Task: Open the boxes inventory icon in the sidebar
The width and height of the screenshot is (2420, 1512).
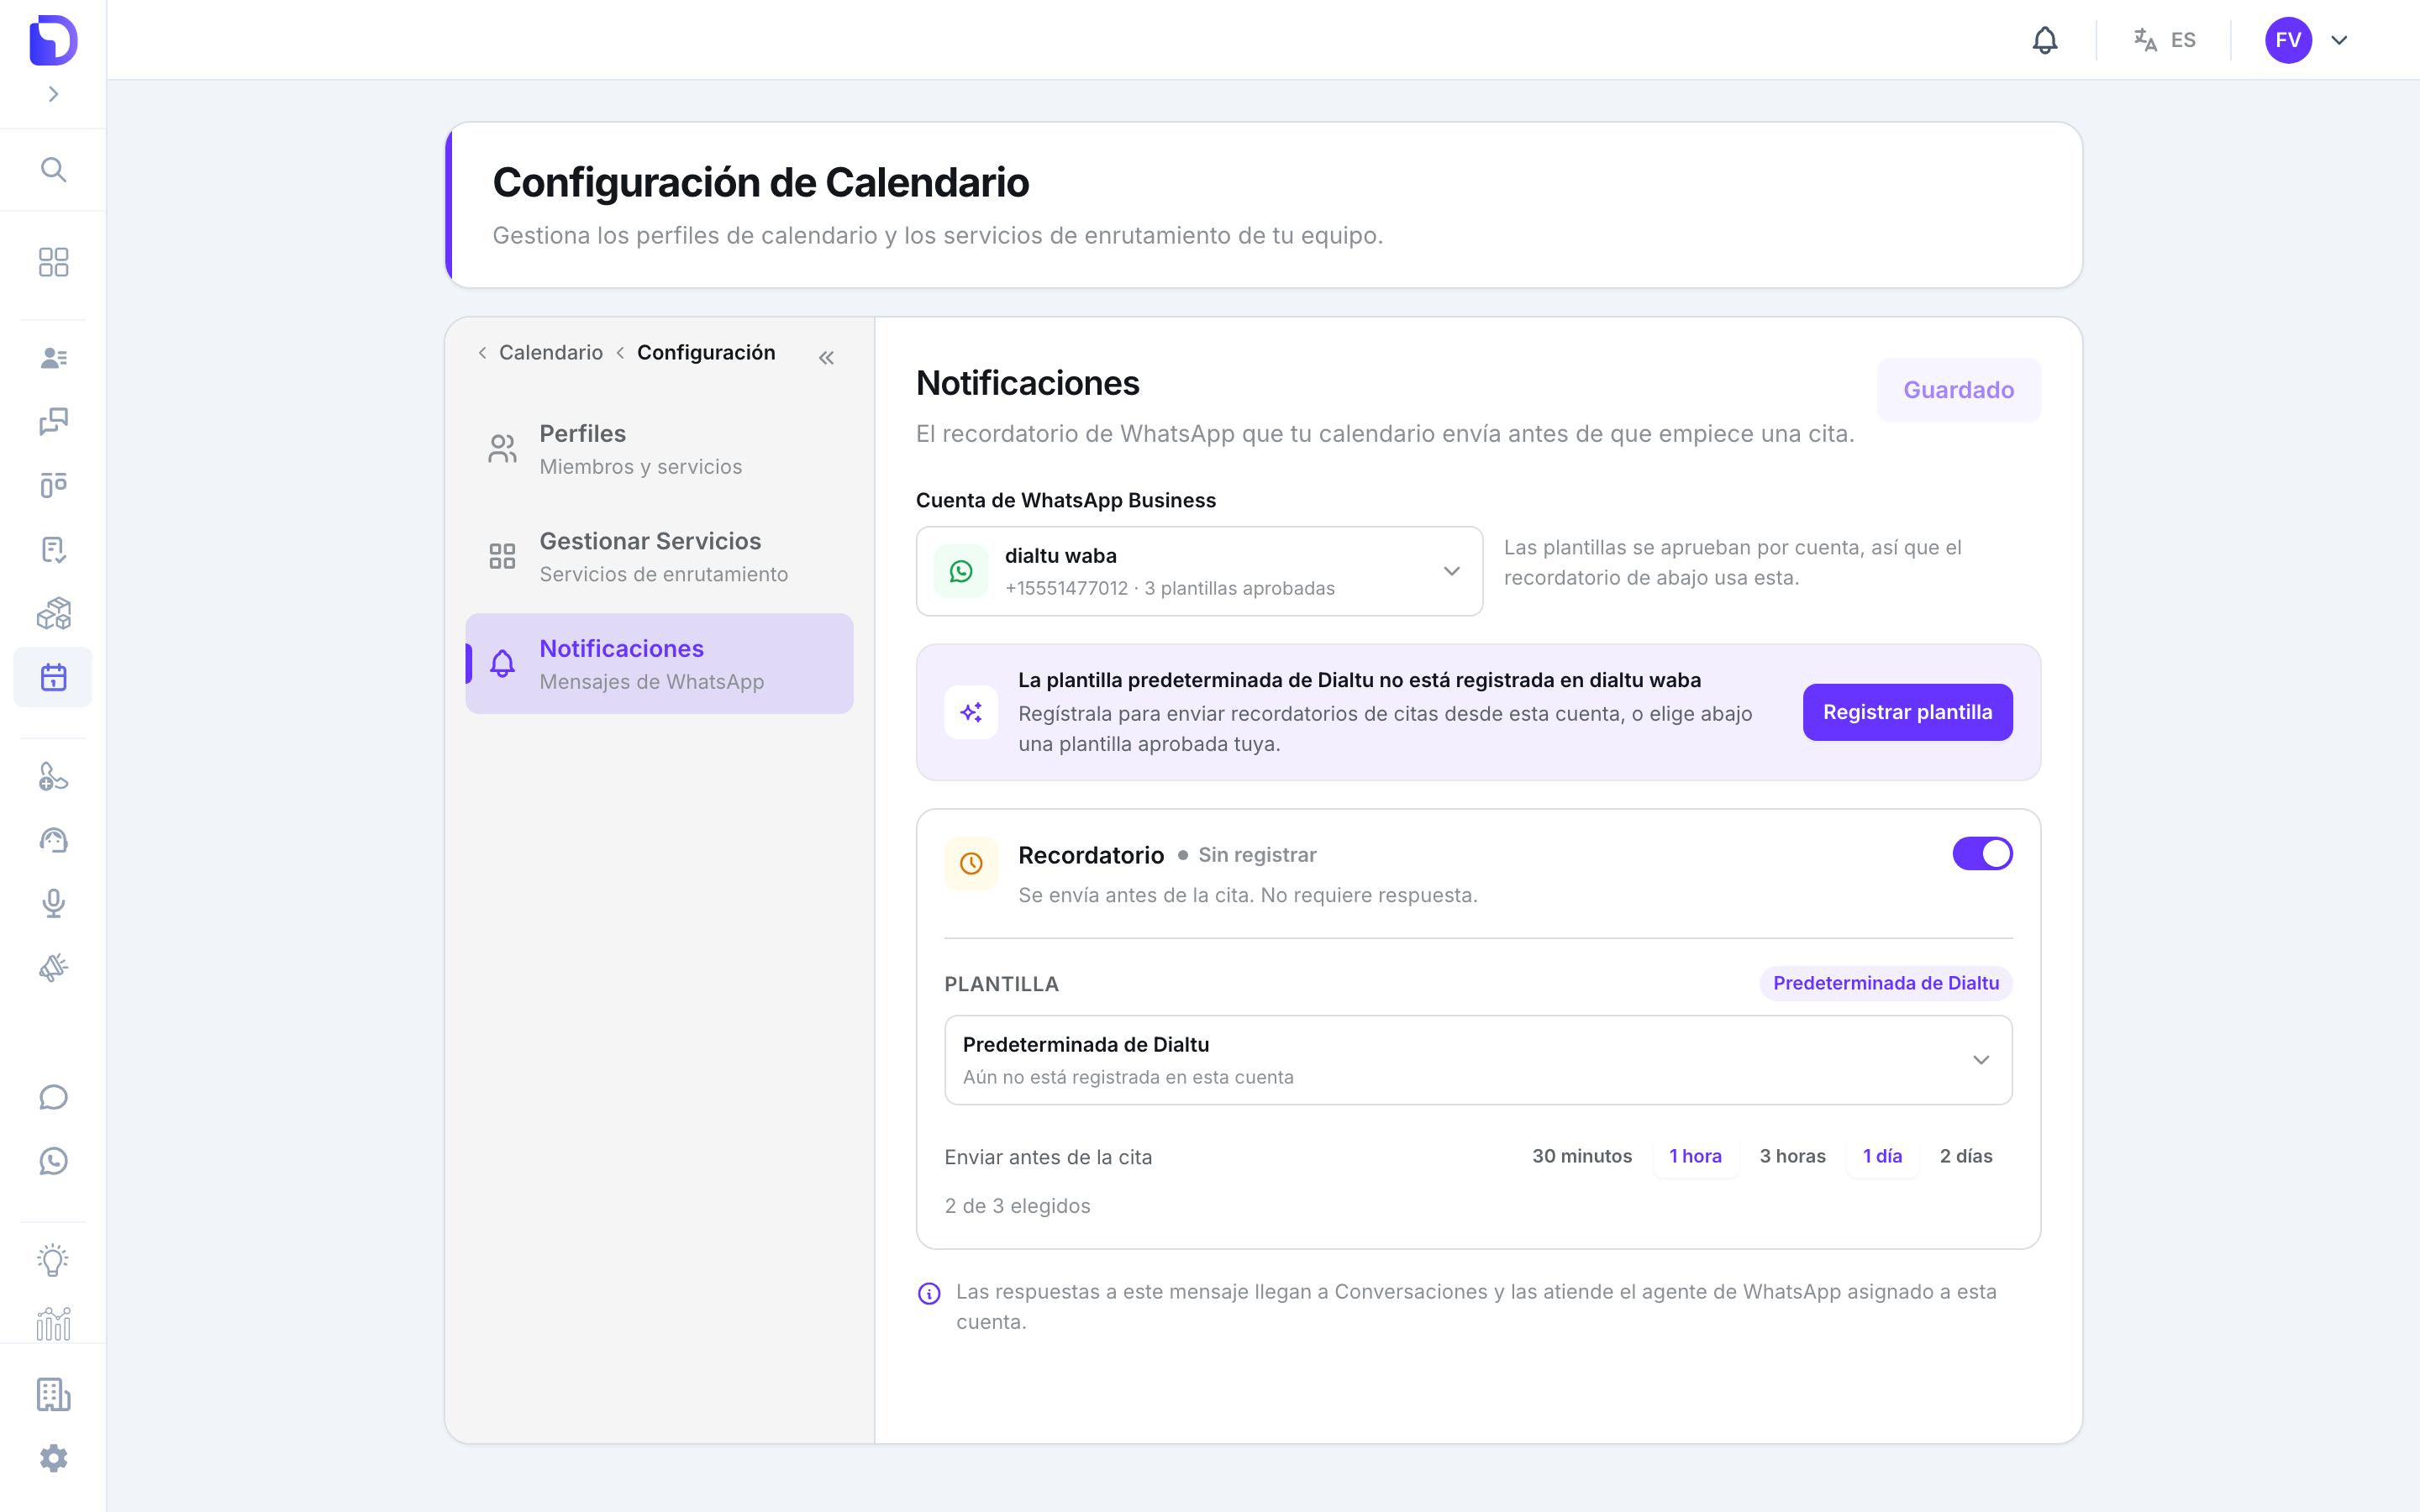Action: 53,614
